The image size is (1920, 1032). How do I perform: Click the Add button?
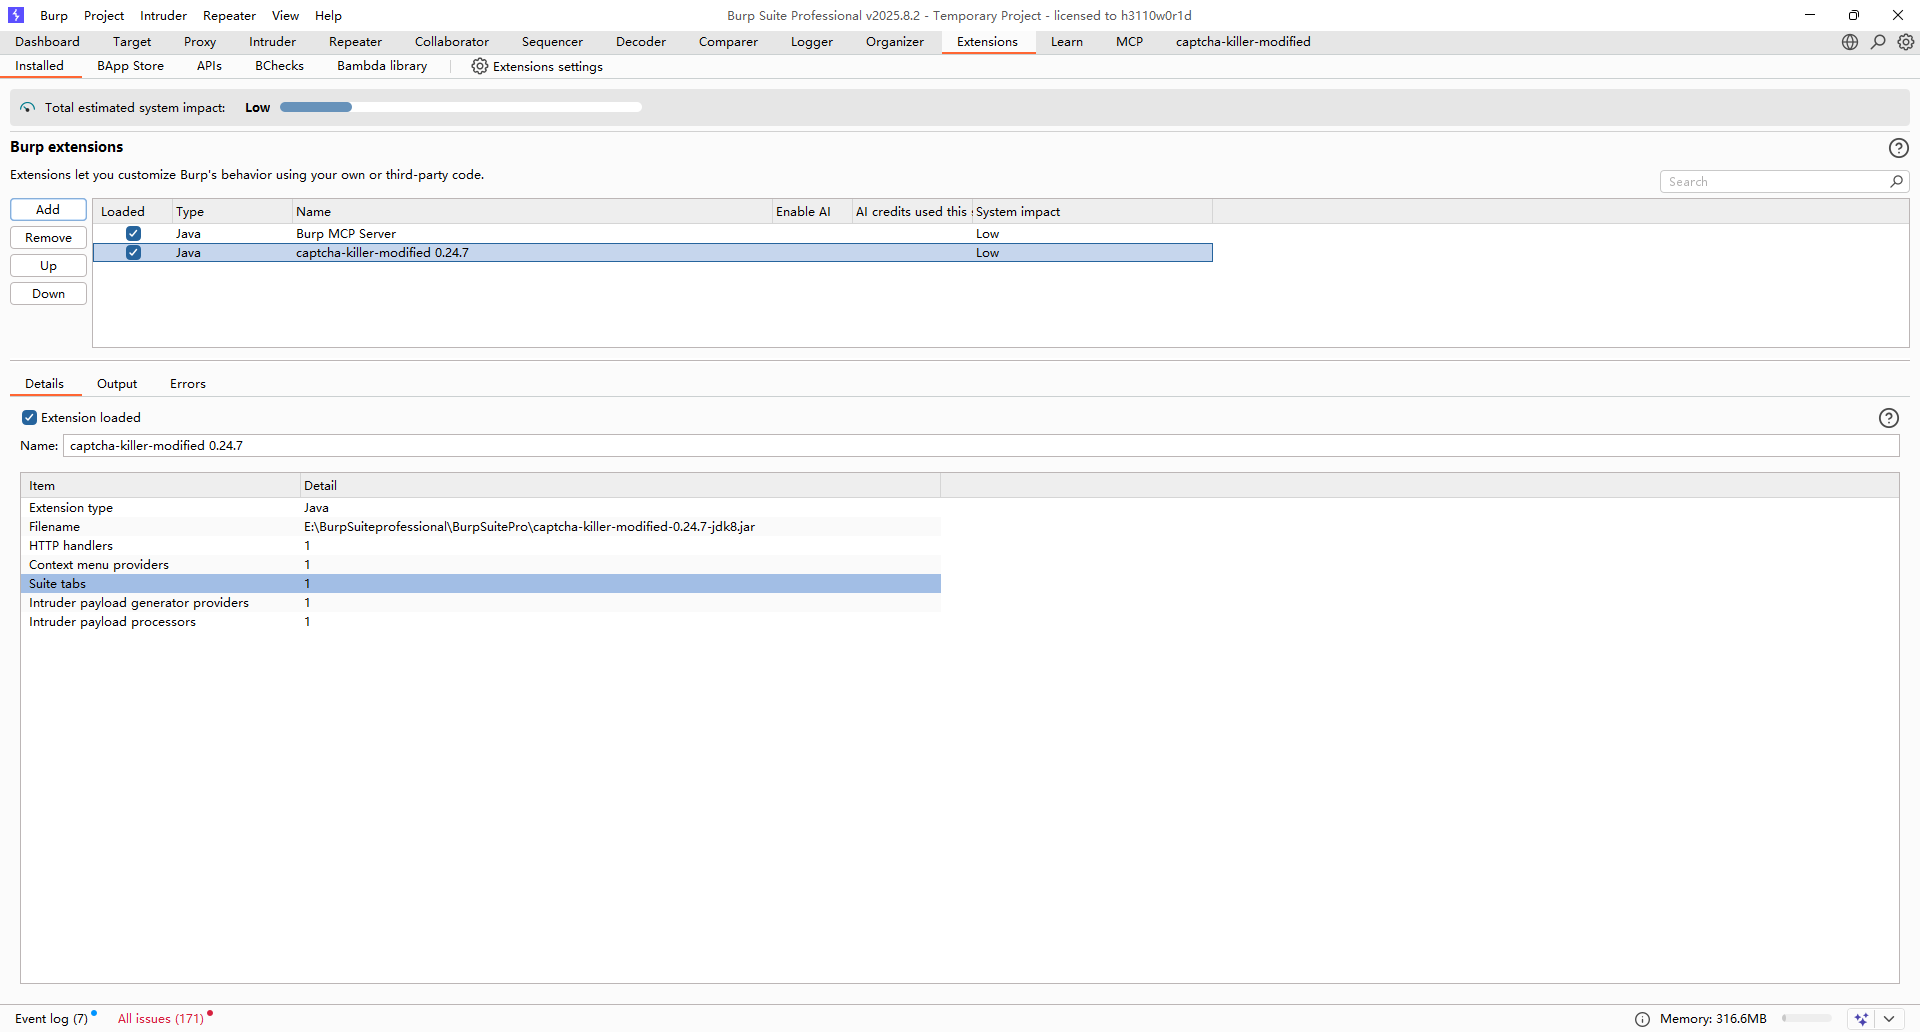pos(48,210)
